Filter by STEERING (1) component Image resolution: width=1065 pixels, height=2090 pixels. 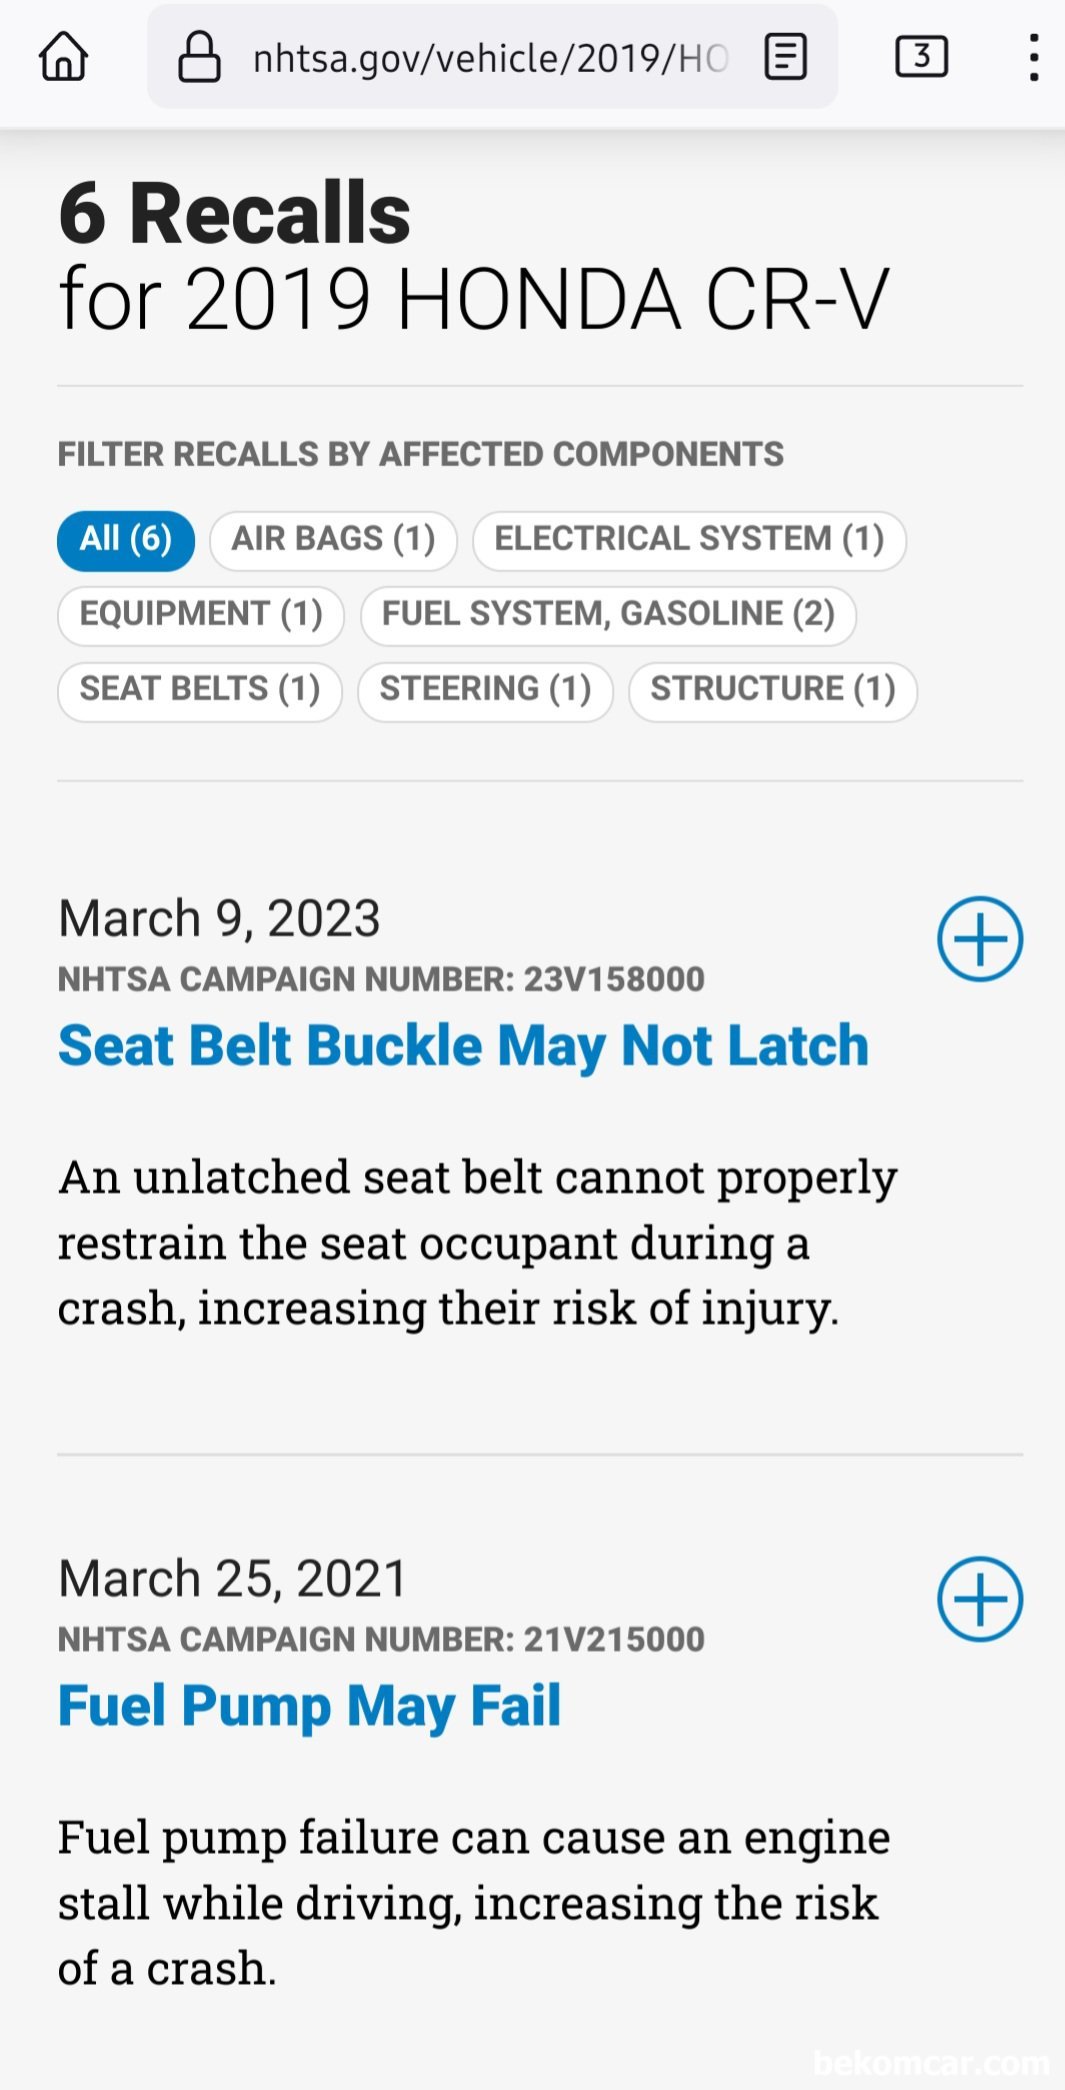[x=486, y=690]
